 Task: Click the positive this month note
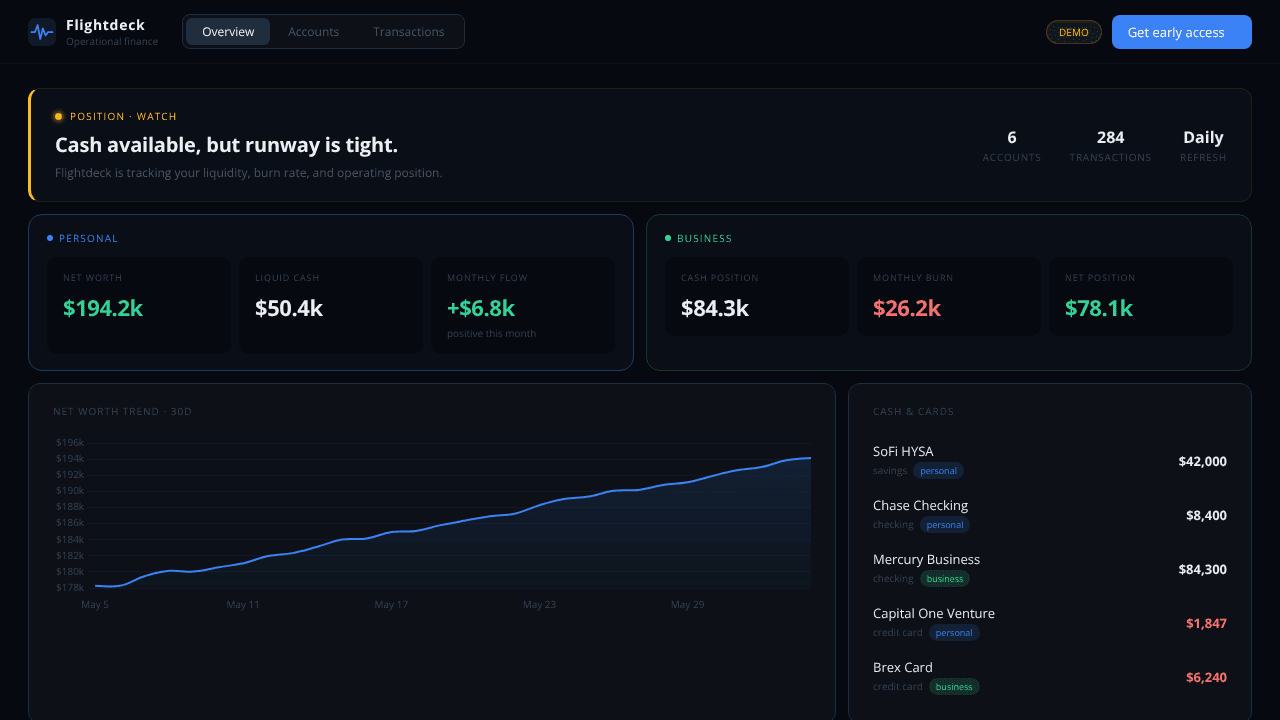click(x=491, y=334)
